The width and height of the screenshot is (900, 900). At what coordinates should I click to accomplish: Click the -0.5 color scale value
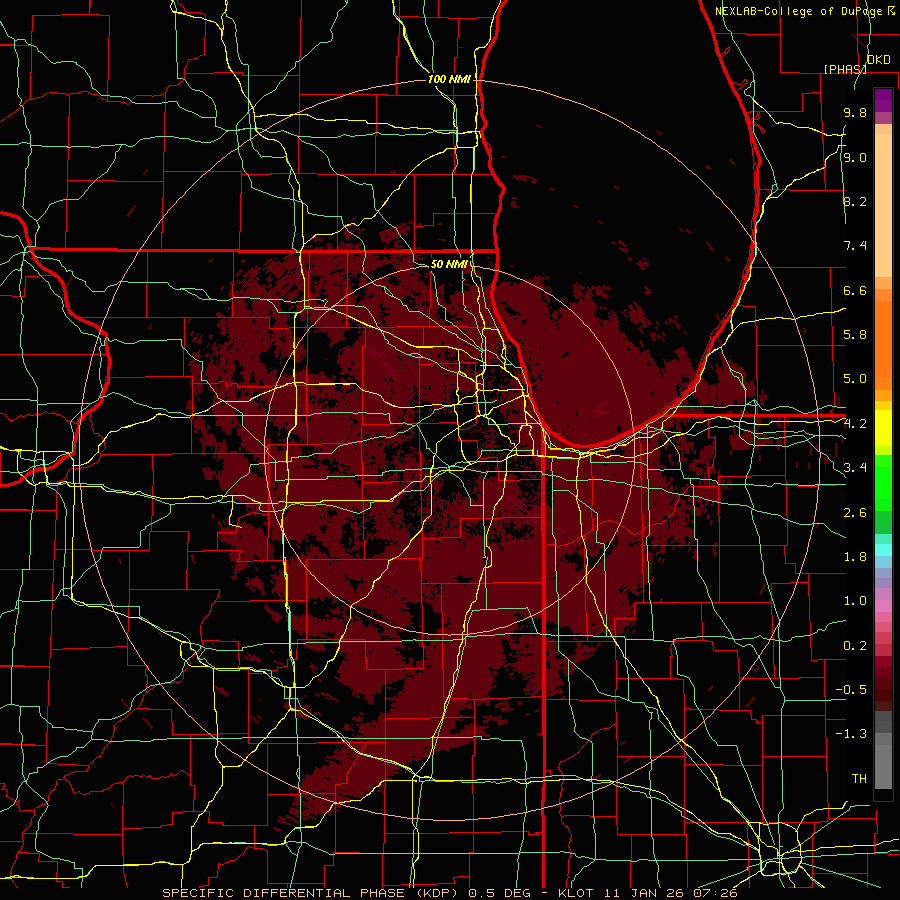pyautogui.click(x=851, y=690)
